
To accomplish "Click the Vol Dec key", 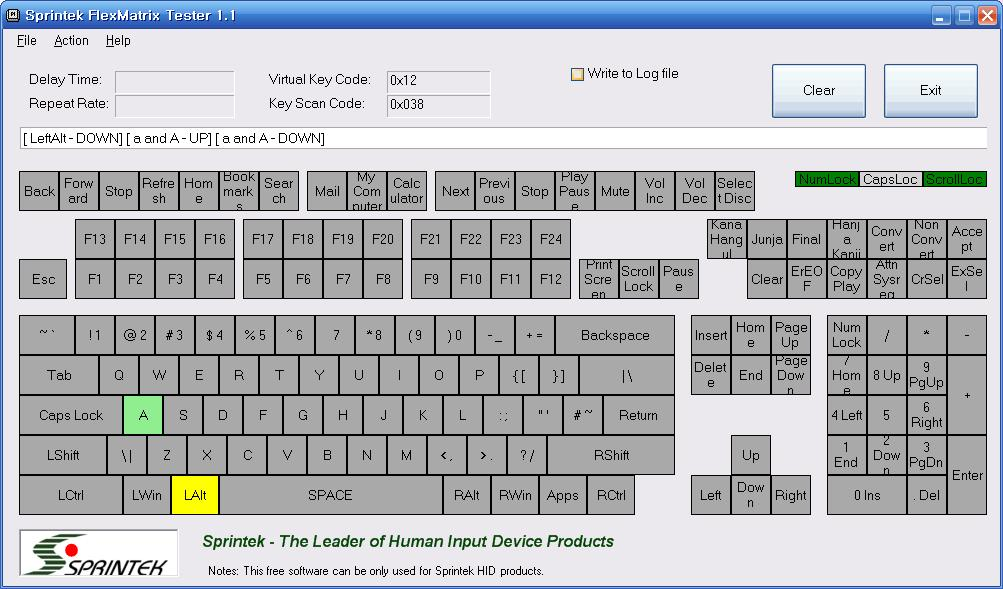I will coord(694,191).
